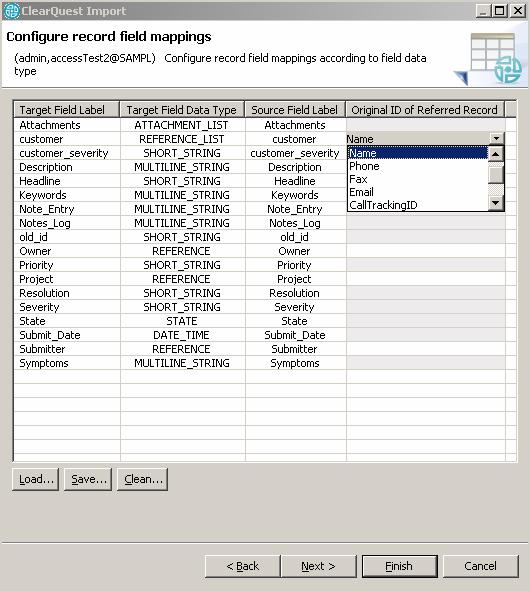Choose Email in the dropdown list
Image resolution: width=530 pixels, height=591 pixels.
(418, 192)
